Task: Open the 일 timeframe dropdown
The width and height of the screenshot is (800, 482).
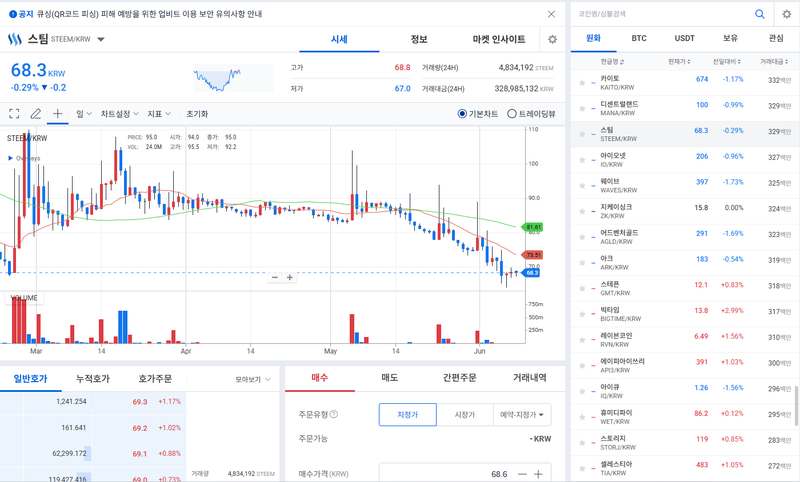Action: [84, 114]
